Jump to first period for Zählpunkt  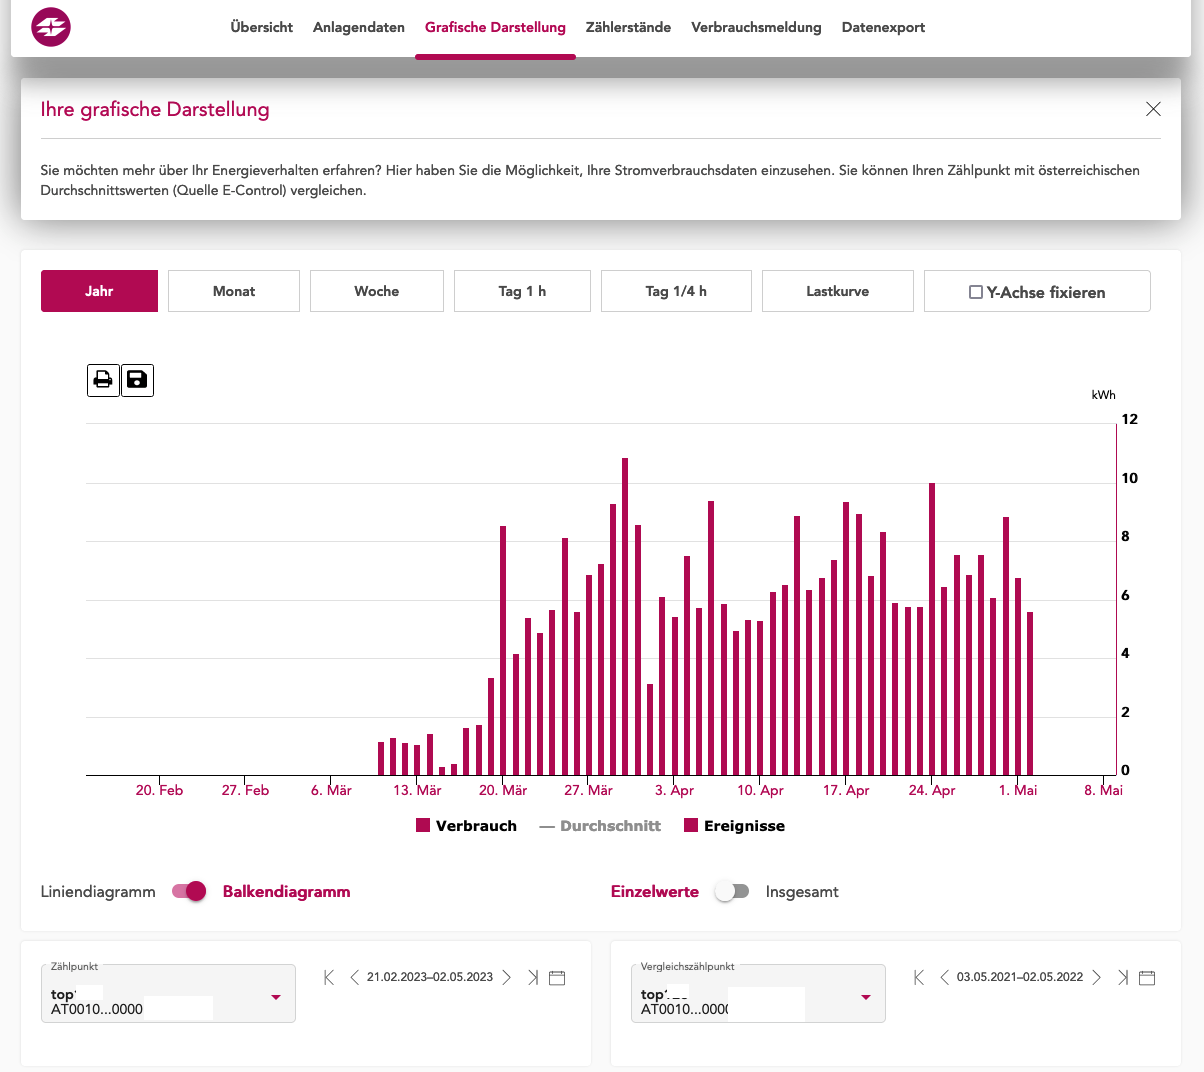pyautogui.click(x=329, y=978)
